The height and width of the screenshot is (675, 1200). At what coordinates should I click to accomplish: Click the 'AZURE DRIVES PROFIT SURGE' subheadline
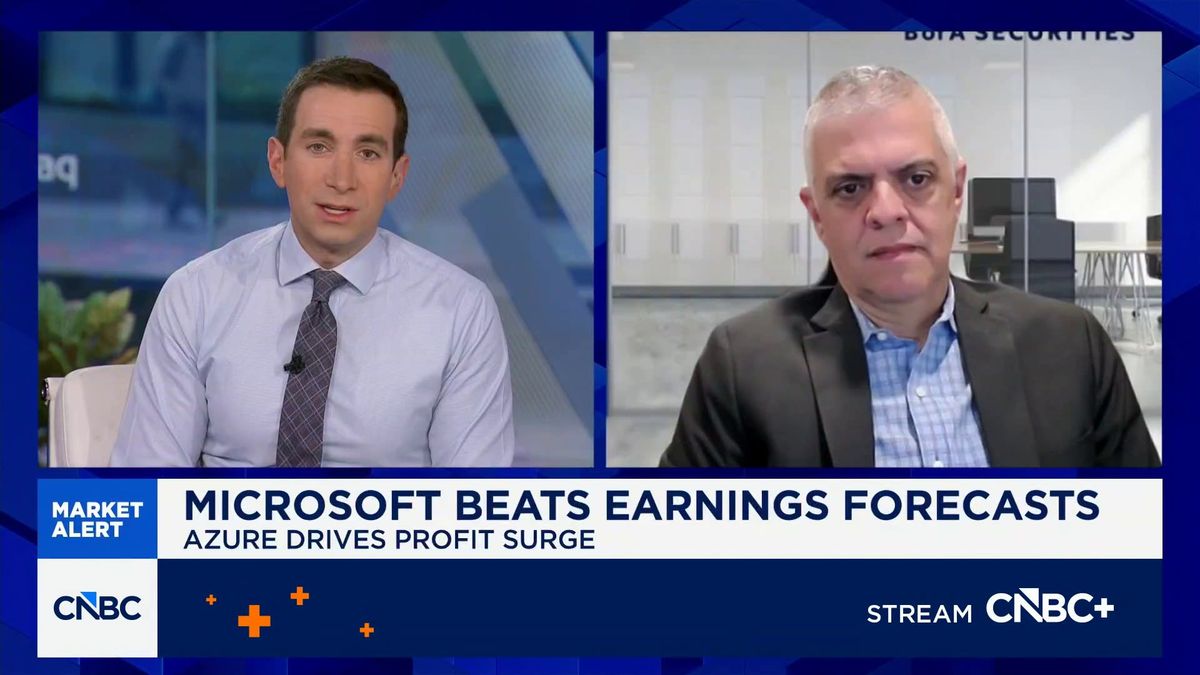pos(389,541)
